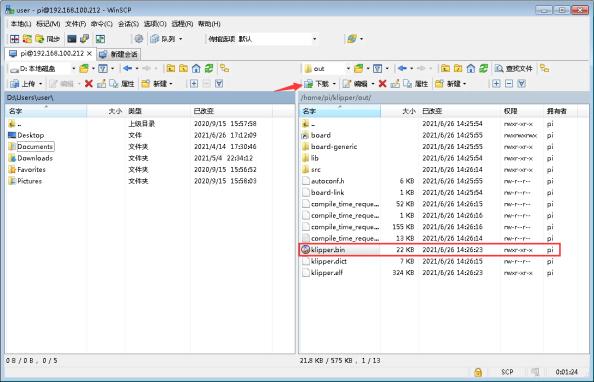Switch to the New Session (新建会话) tab
594x382 pixels.
tap(119, 54)
